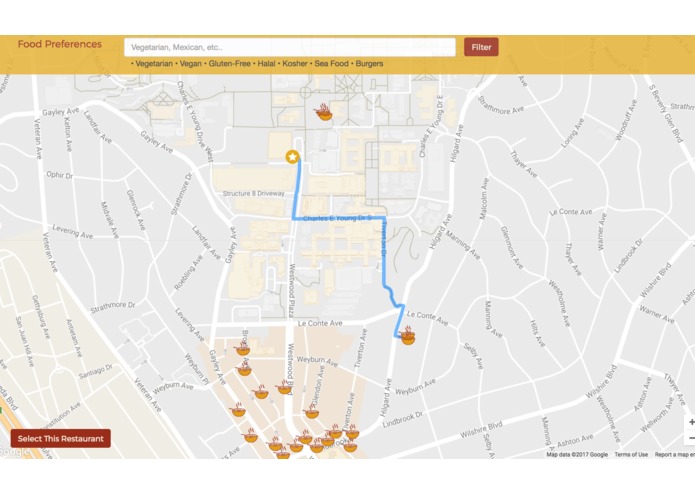The image size is (695, 494).
Task: Focus the food preferences search field
Action: [x=290, y=47]
